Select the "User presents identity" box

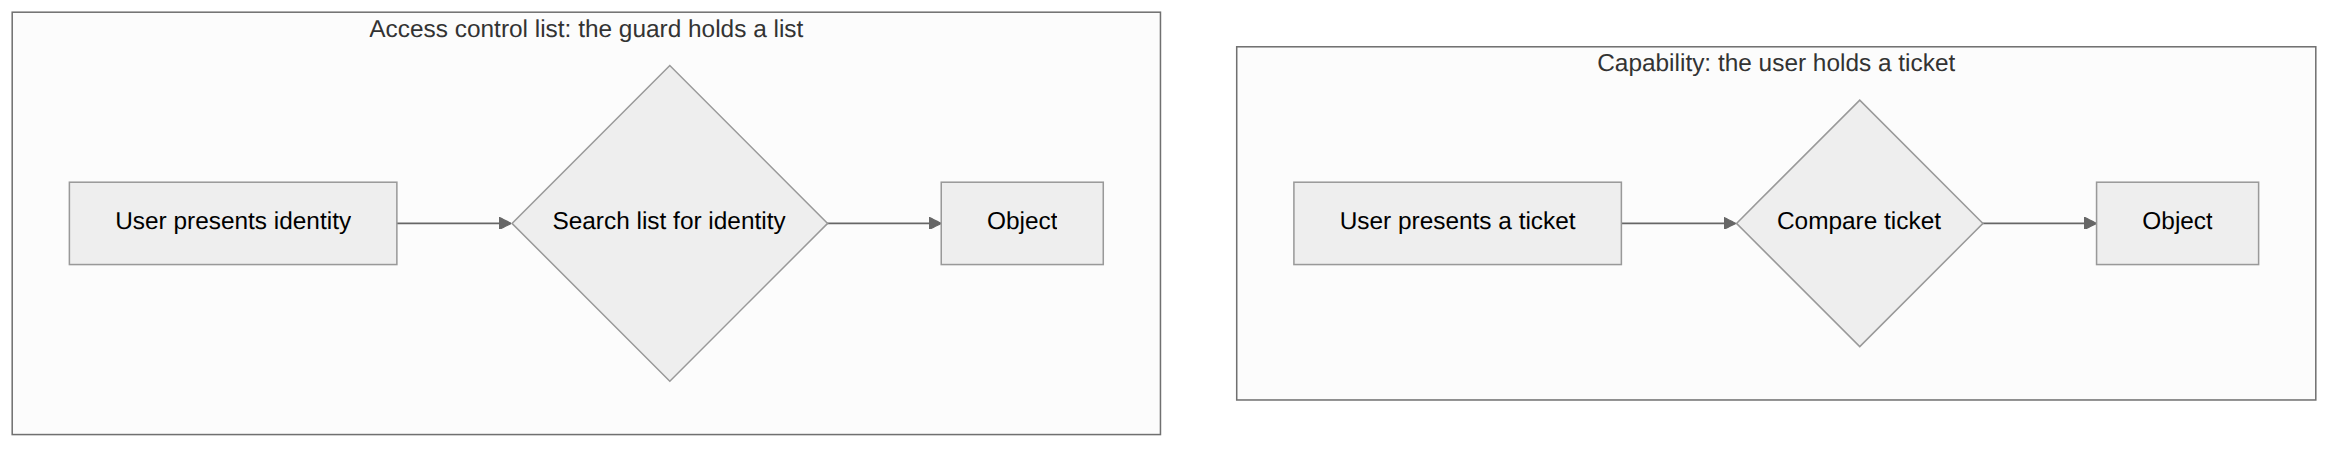[233, 223]
